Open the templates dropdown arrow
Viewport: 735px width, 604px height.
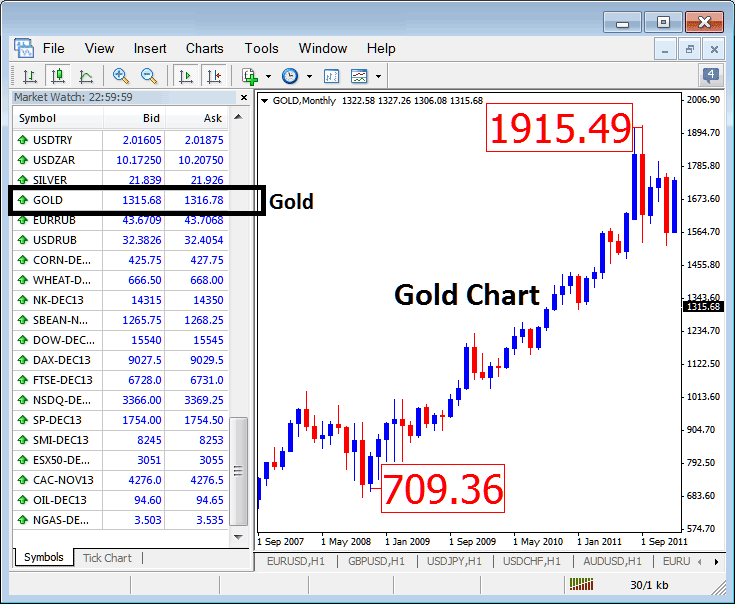(x=378, y=76)
